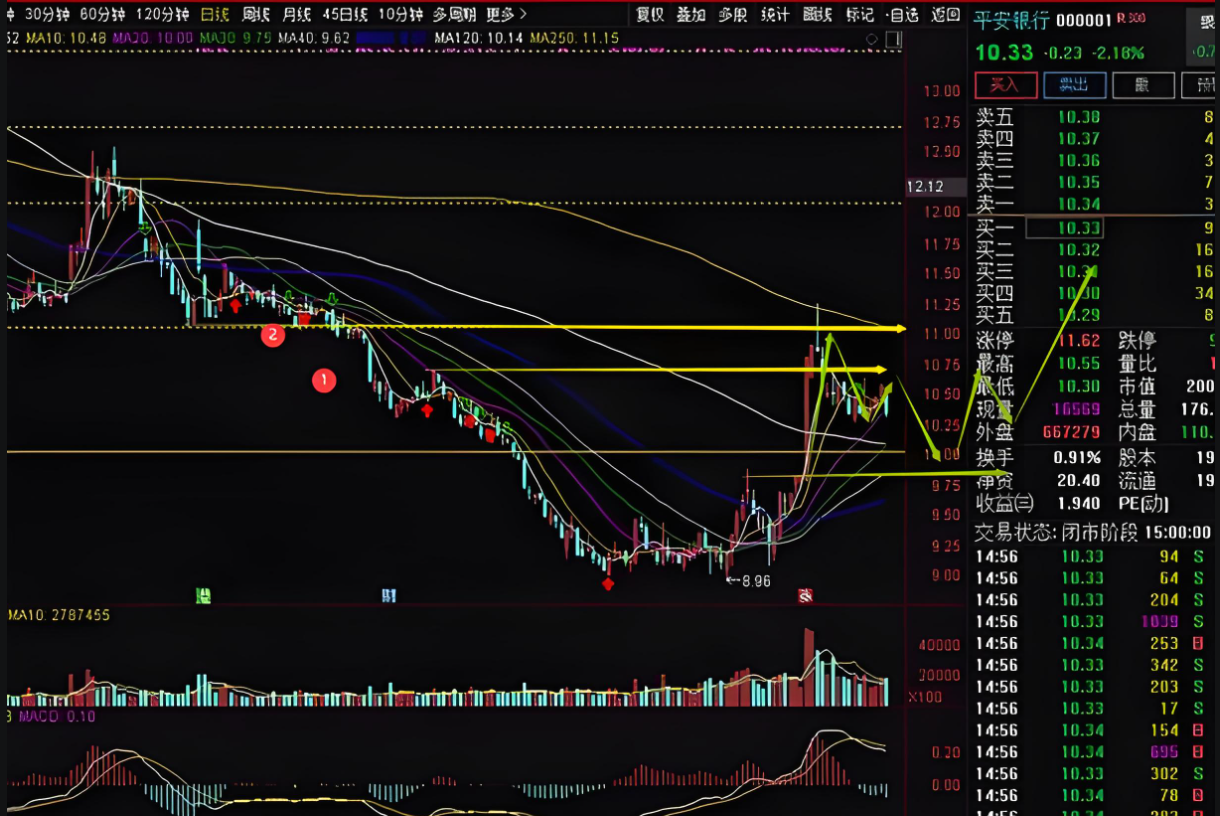Viewport: 1220px width, 816px height.
Task: Click the MA20 legend label
Action: pos(153,38)
